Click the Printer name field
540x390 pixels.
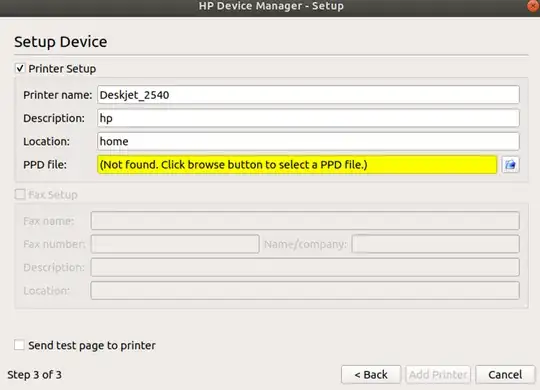(x=308, y=95)
